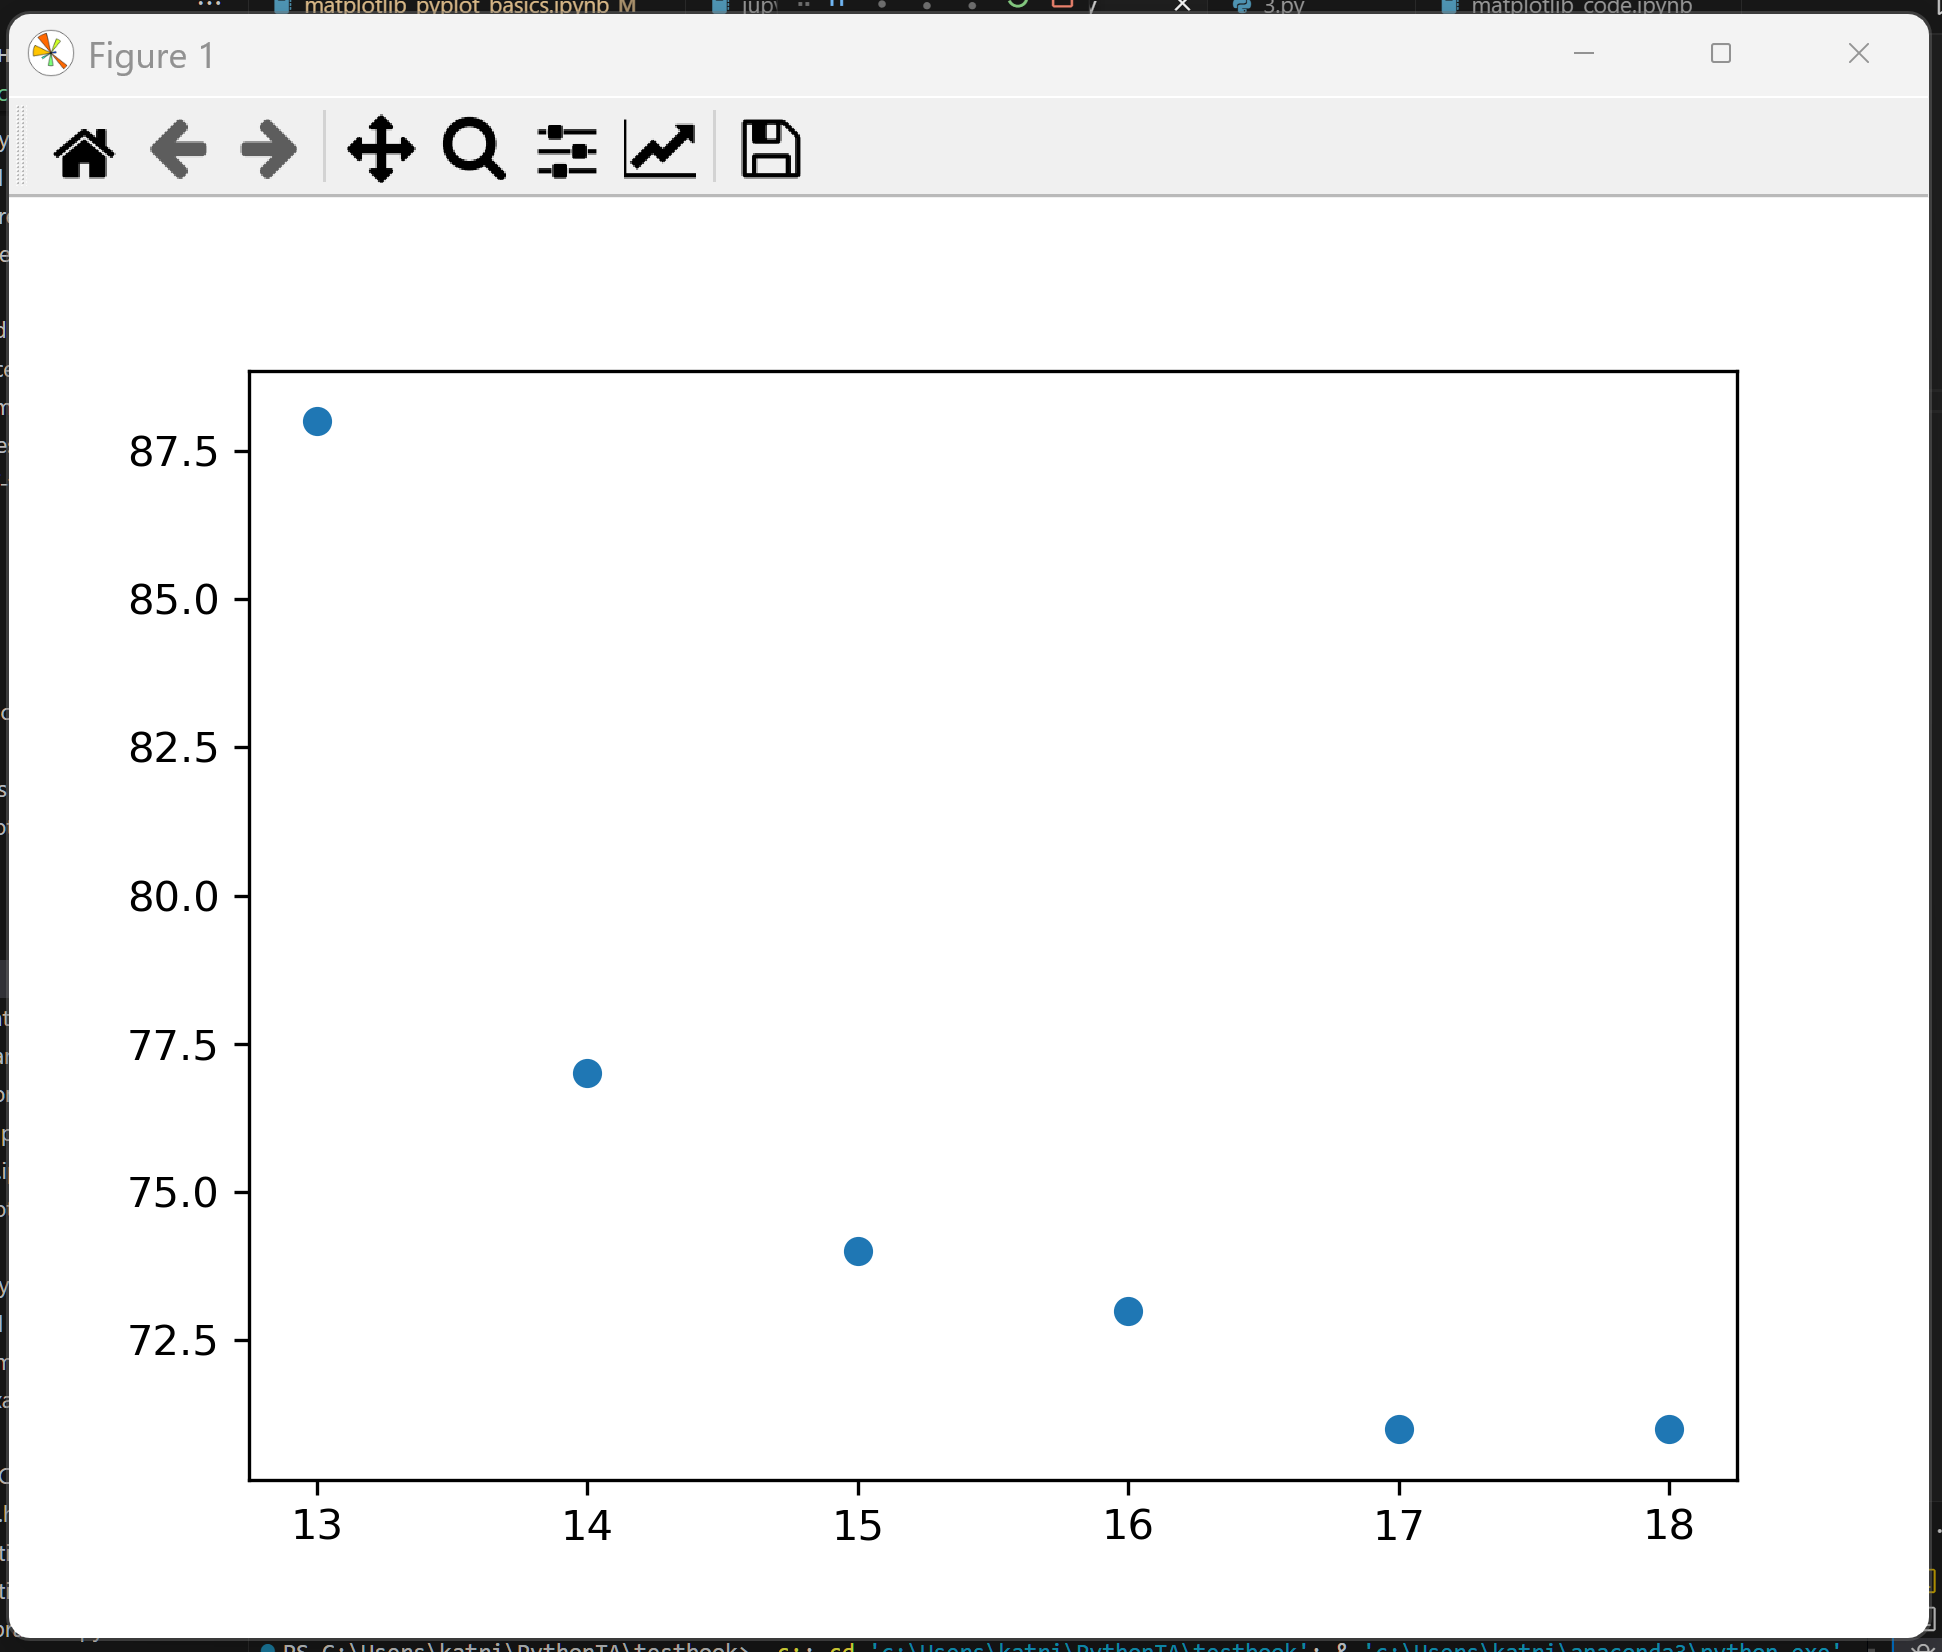This screenshot has width=1942, height=1652.
Task: Go back to previous view arrow
Action: (178, 150)
